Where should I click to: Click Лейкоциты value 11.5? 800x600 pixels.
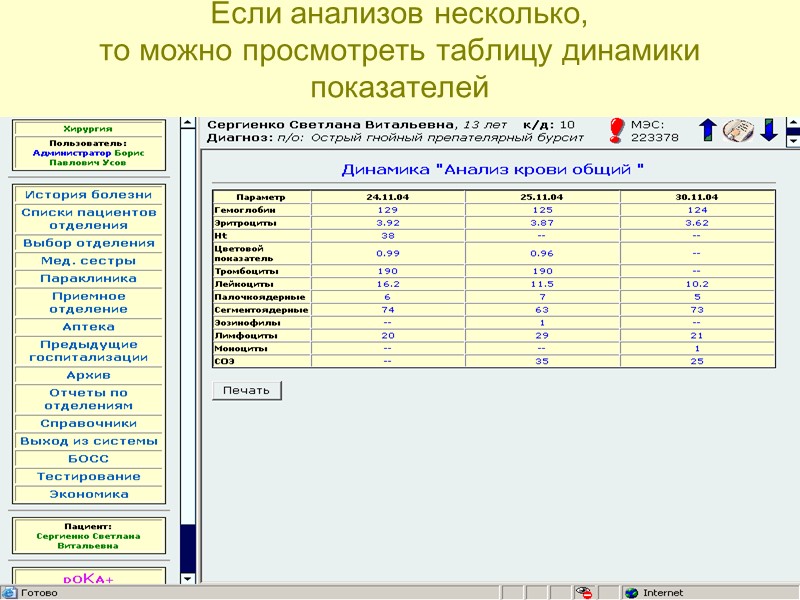tap(542, 284)
